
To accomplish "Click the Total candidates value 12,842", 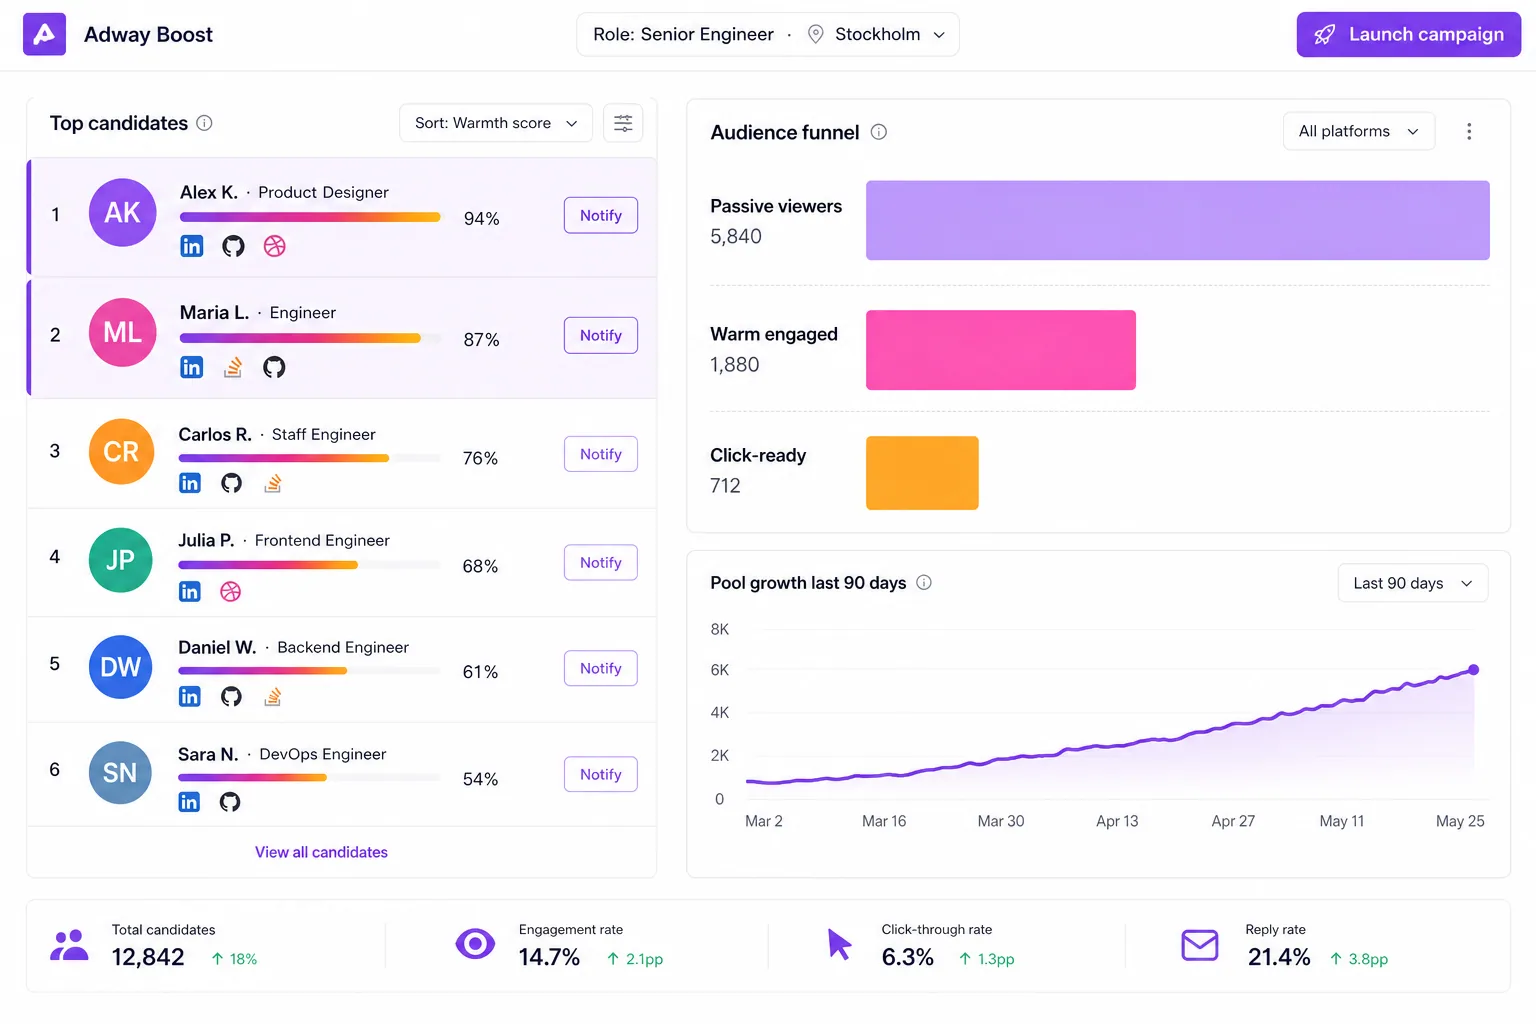I will click(x=148, y=957).
